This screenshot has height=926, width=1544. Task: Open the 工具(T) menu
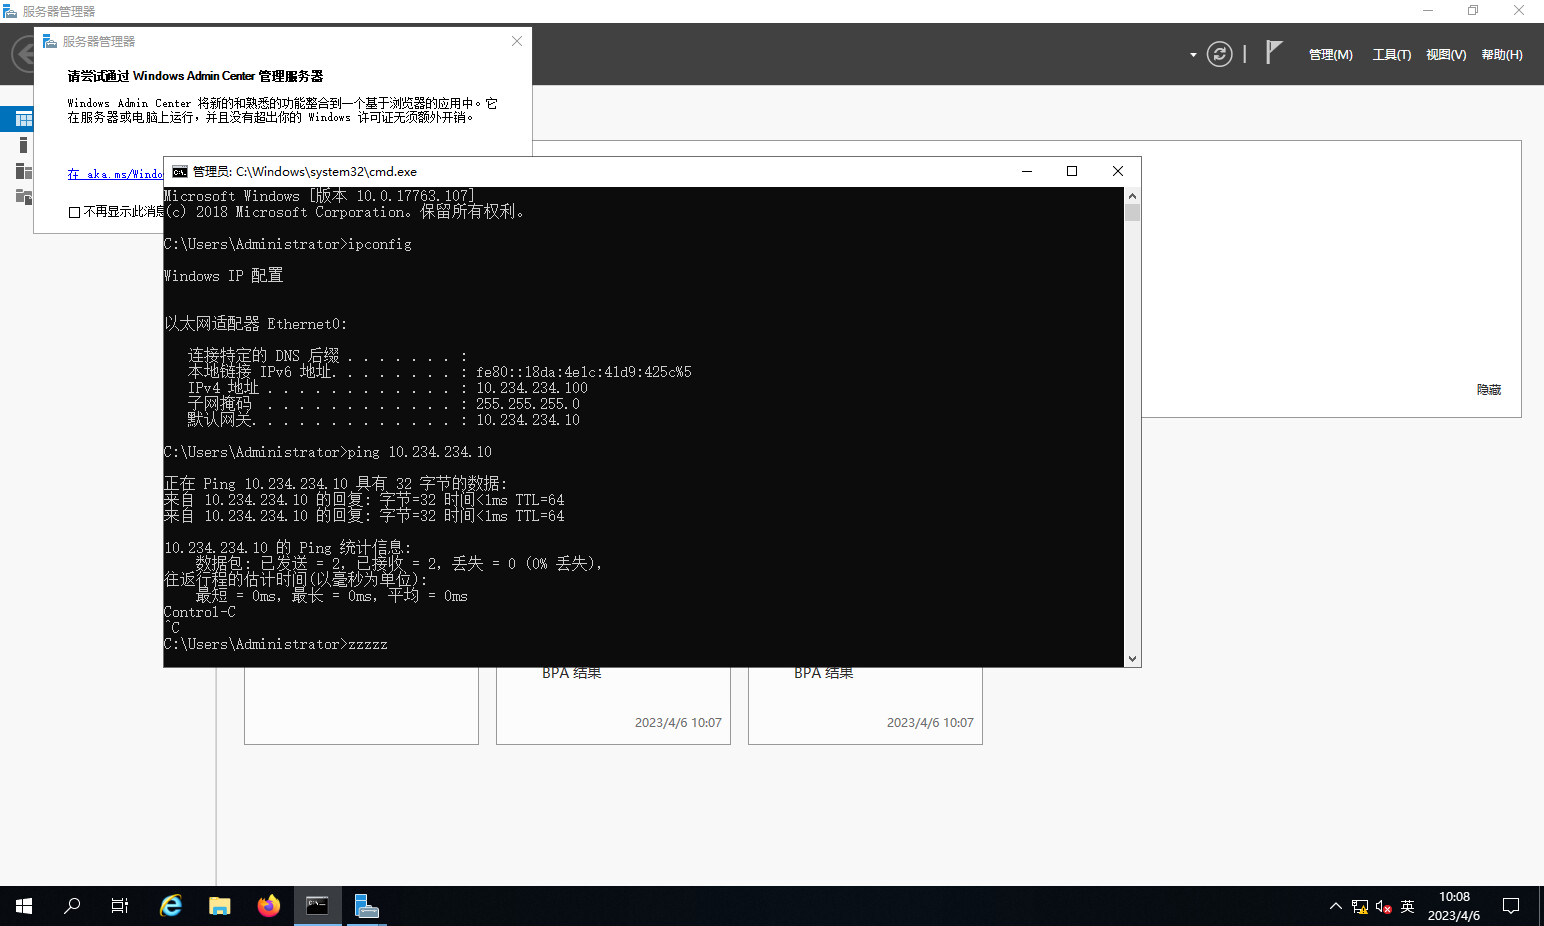1391,55
